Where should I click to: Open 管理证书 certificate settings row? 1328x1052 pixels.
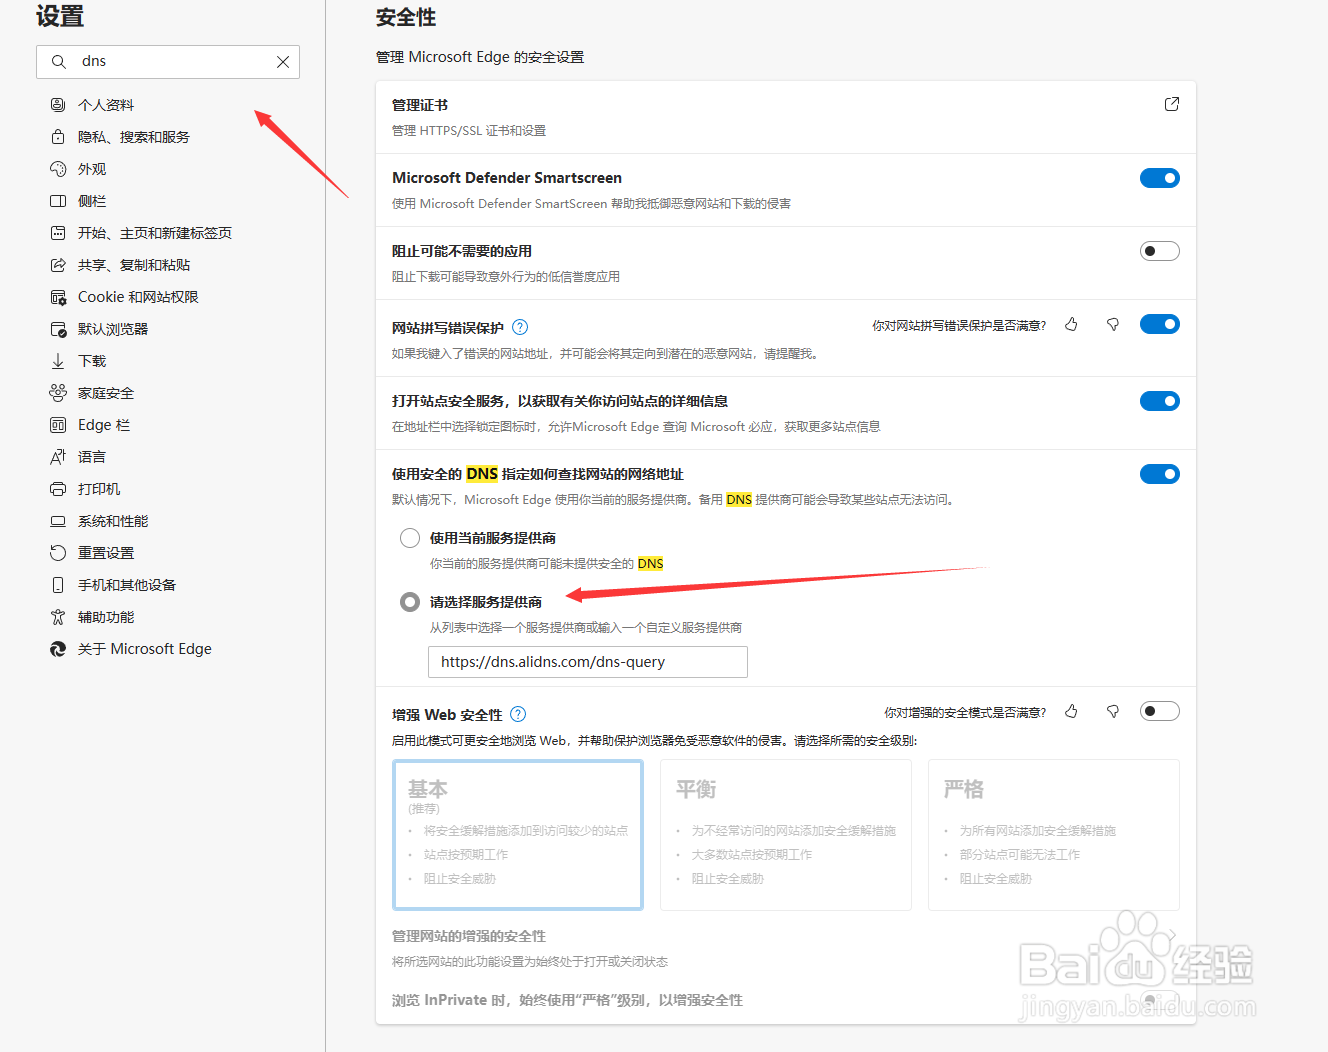point(786,117)
